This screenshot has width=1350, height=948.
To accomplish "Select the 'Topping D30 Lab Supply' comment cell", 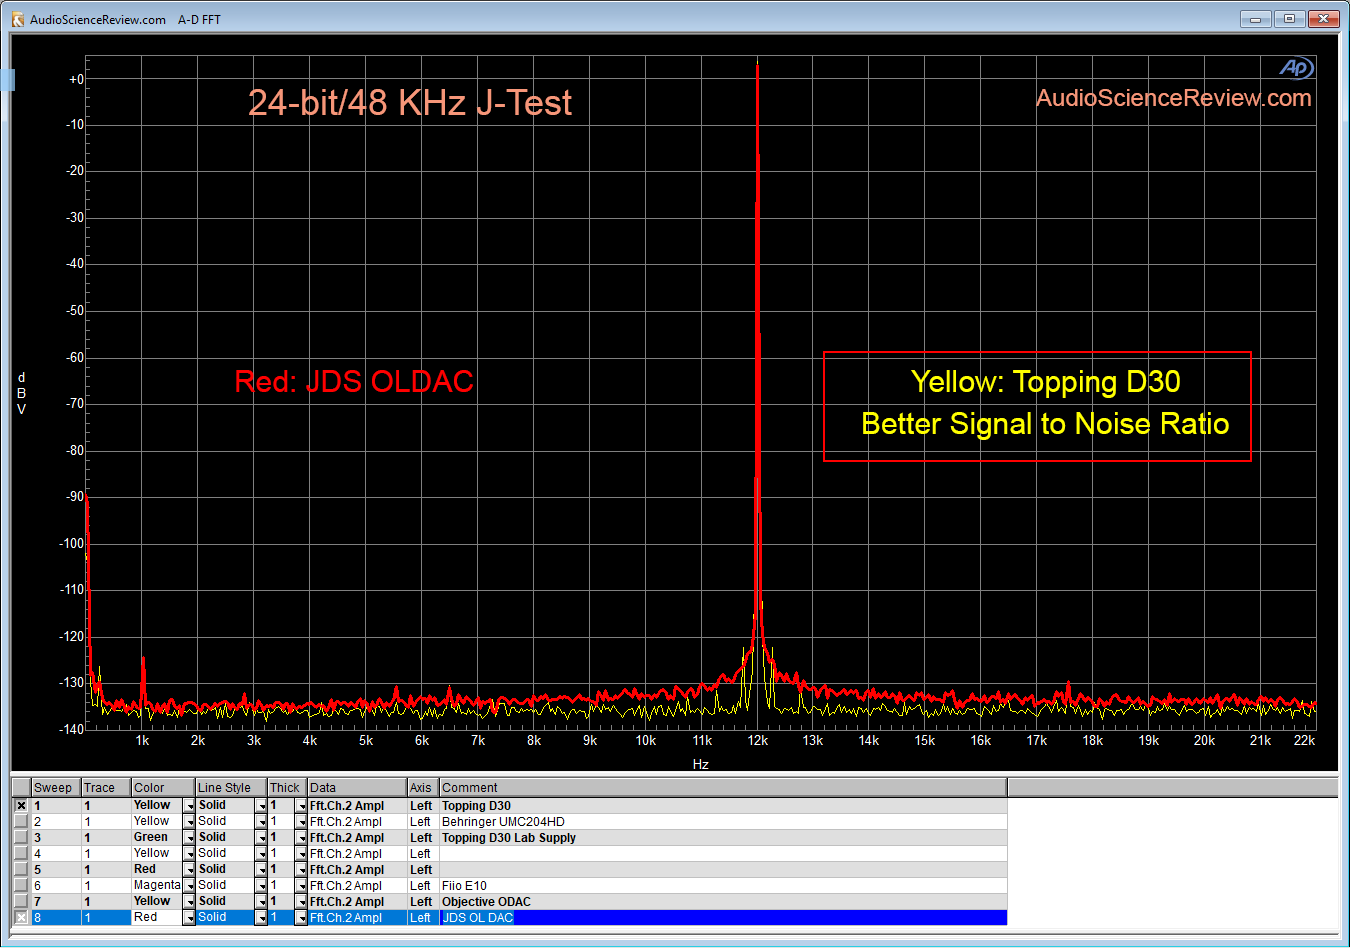I will point(723,837).
